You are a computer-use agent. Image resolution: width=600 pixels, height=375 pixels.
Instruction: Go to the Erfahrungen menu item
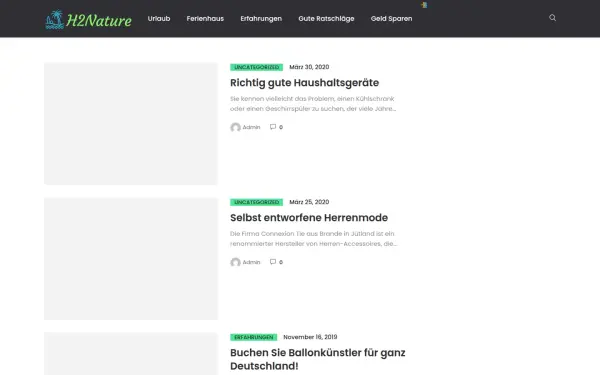pos(261,18)
